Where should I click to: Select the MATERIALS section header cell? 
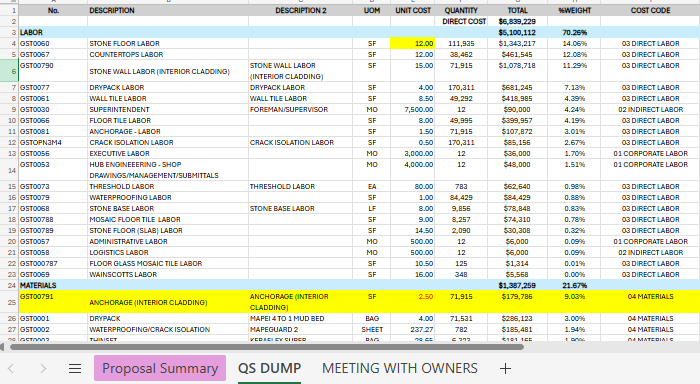pos(53,285)
